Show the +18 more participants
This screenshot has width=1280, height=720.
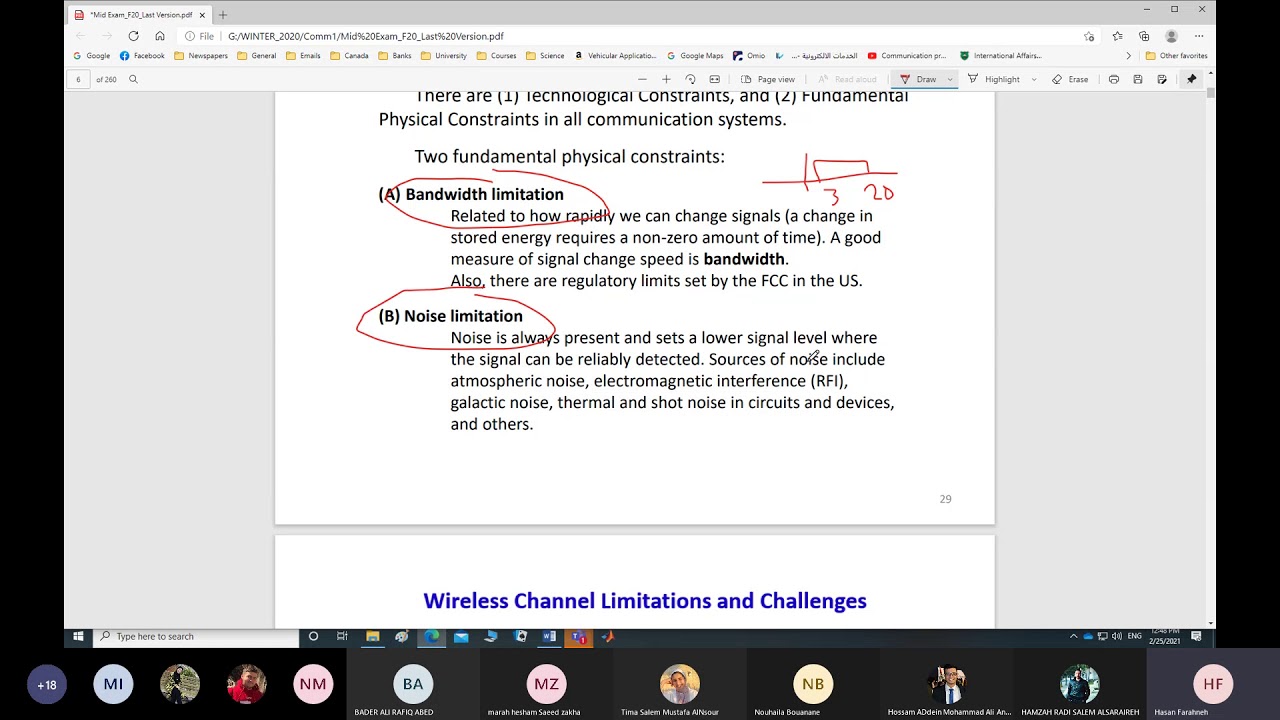(47, 685)
